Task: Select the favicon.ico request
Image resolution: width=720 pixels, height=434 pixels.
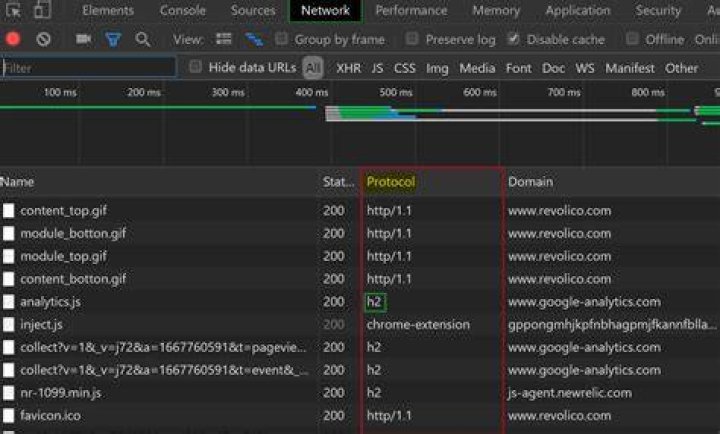Action: (360, 416)
